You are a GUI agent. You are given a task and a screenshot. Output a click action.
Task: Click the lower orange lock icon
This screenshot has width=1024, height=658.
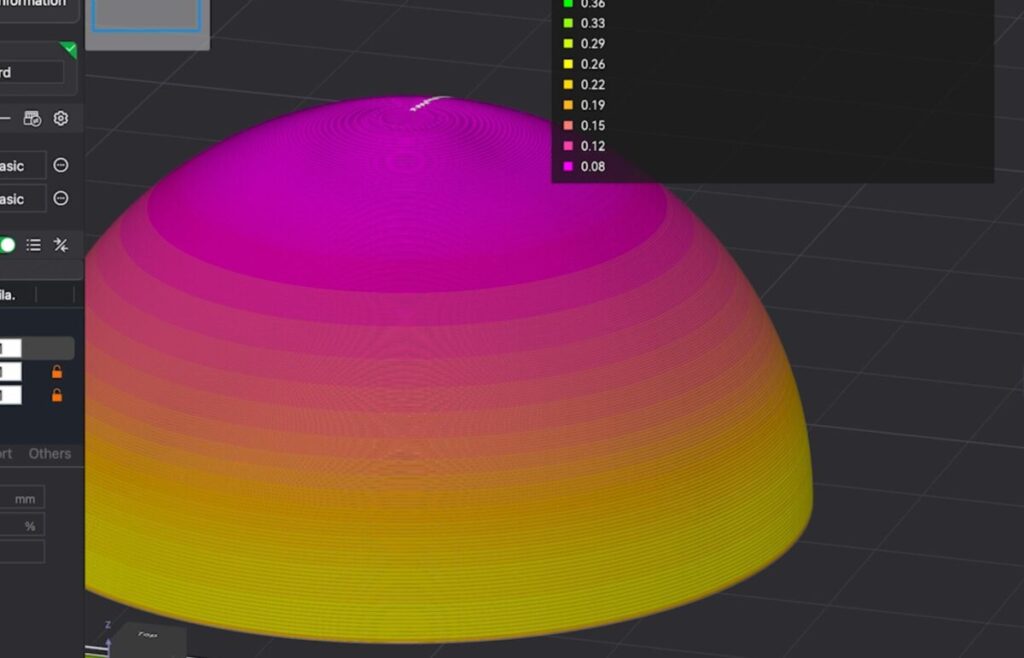(x=57, y=395)
